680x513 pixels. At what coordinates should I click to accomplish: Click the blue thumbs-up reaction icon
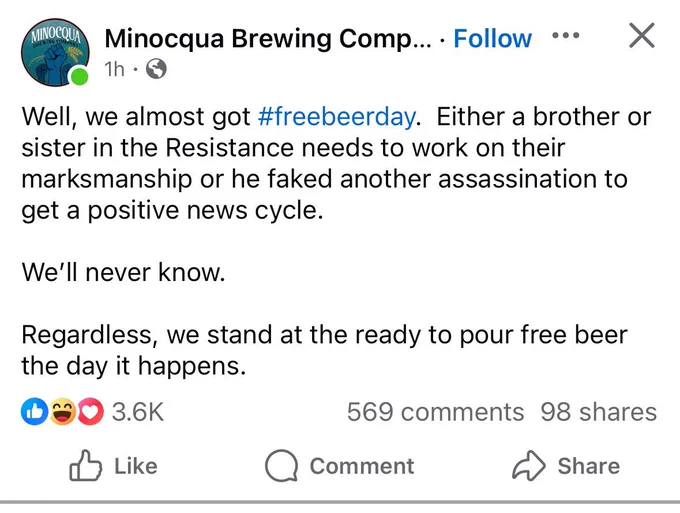(34, 411)
